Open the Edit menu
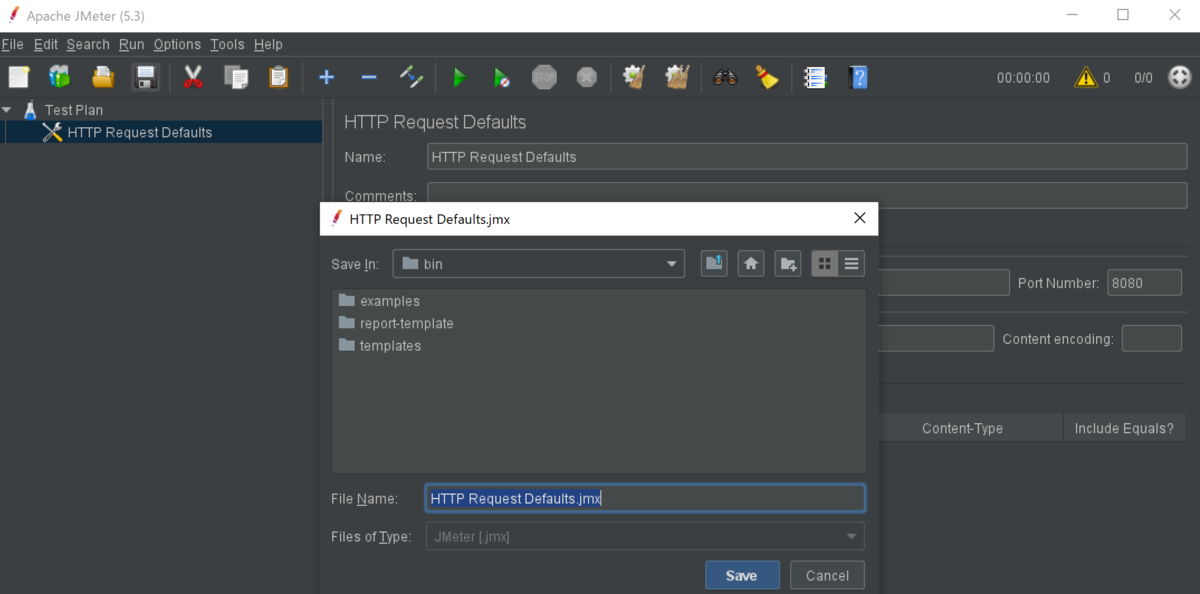Image resolution: width=1200 pixels, height=594 pixels. pos(46,44)
